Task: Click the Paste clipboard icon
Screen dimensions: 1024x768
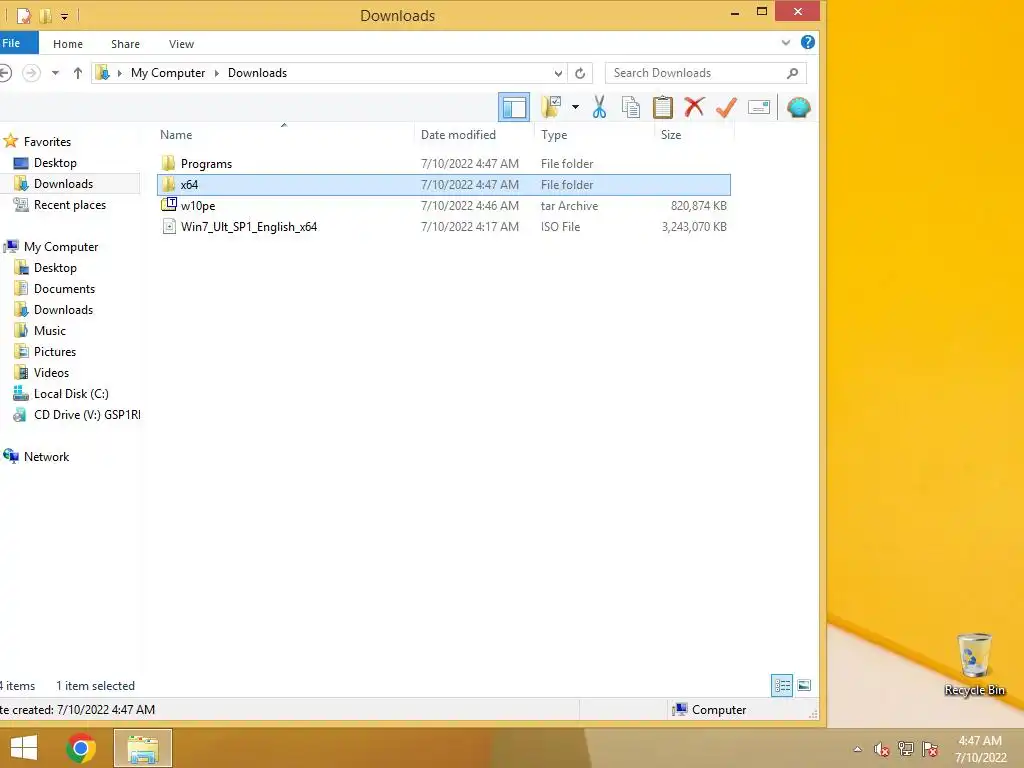Action: click(662, 107)
